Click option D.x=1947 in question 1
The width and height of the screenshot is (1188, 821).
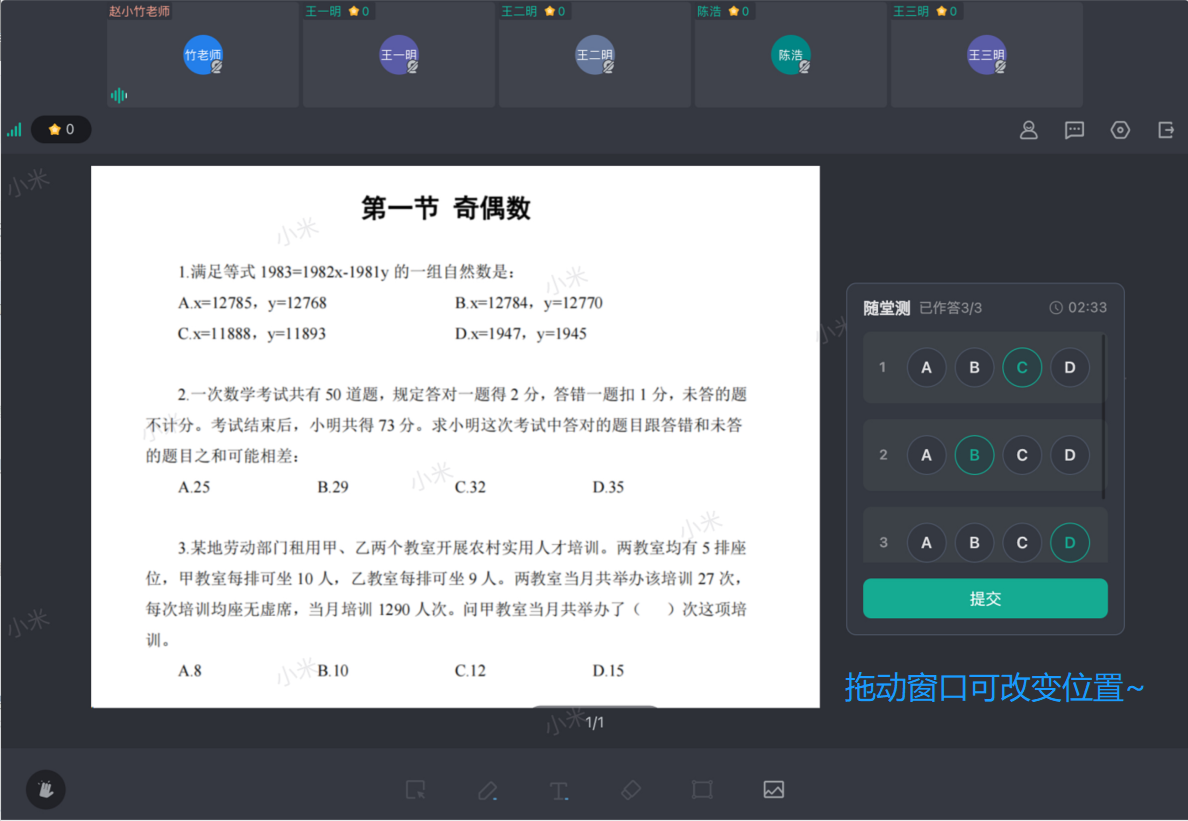pos(521,334)
